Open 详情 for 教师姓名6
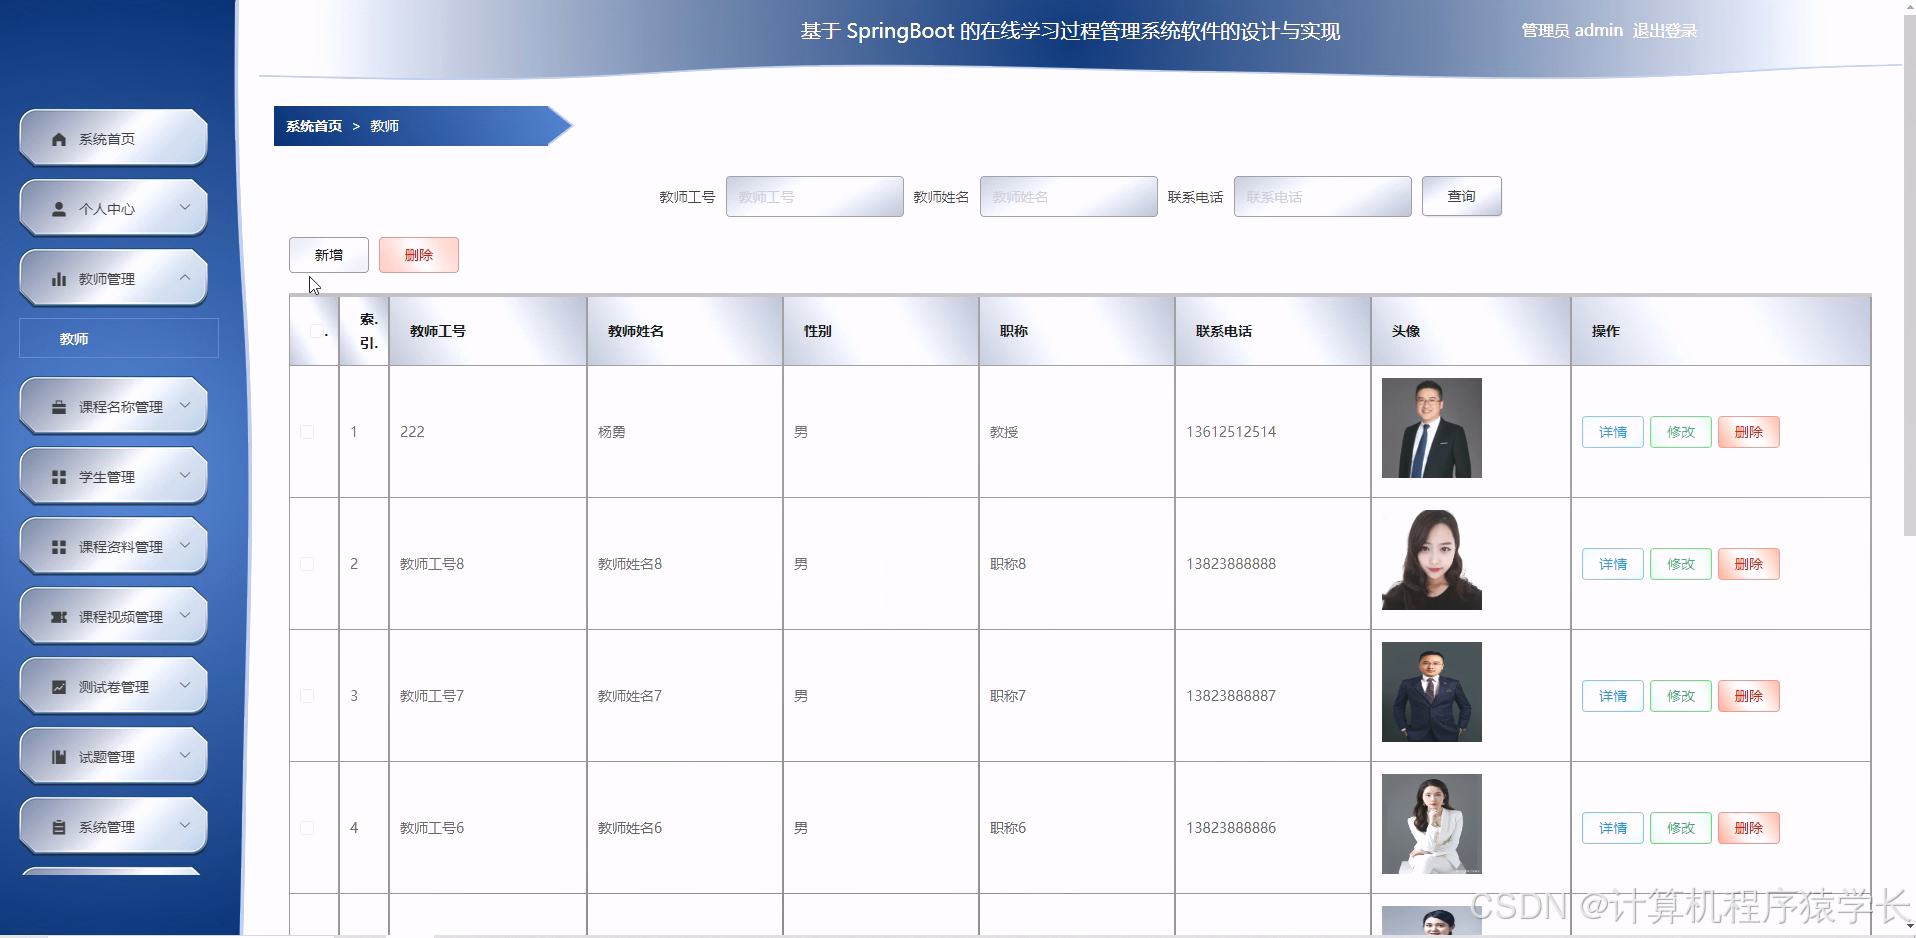The width and height of the screenshot is (1916, 938). 1613,828
